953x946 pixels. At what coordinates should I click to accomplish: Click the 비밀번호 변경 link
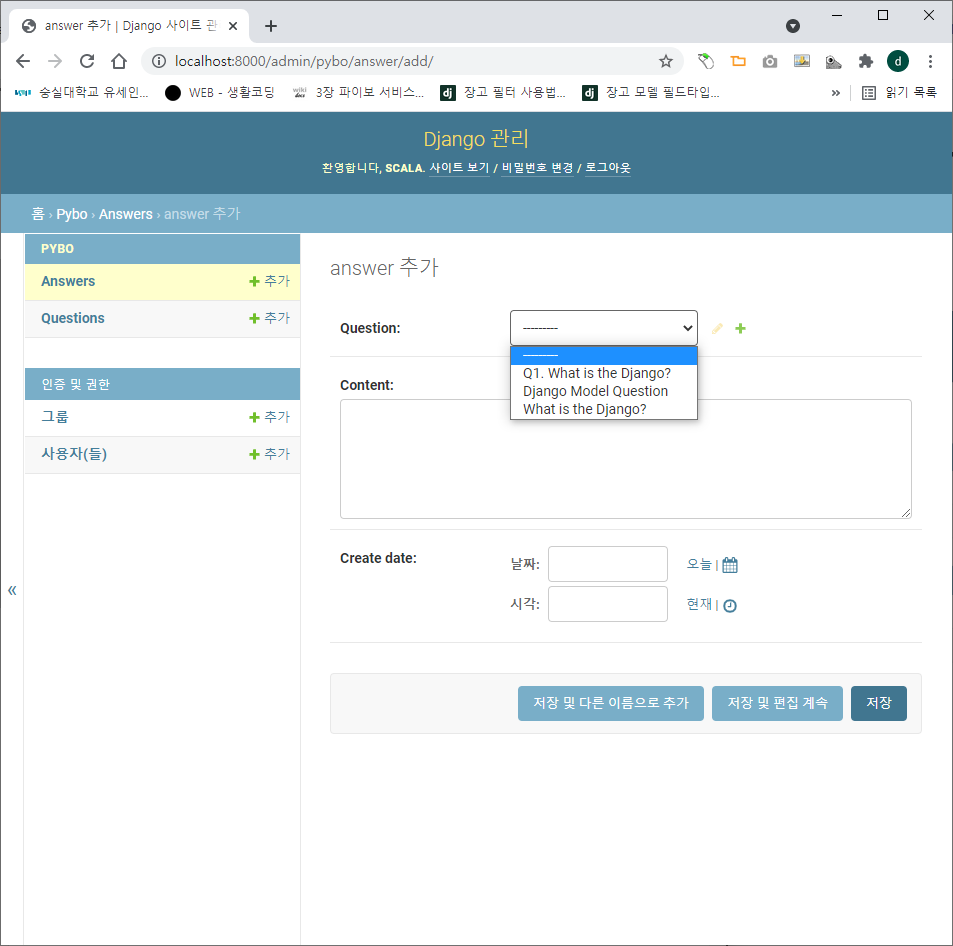pyautogui.click(x=537, y=168)
